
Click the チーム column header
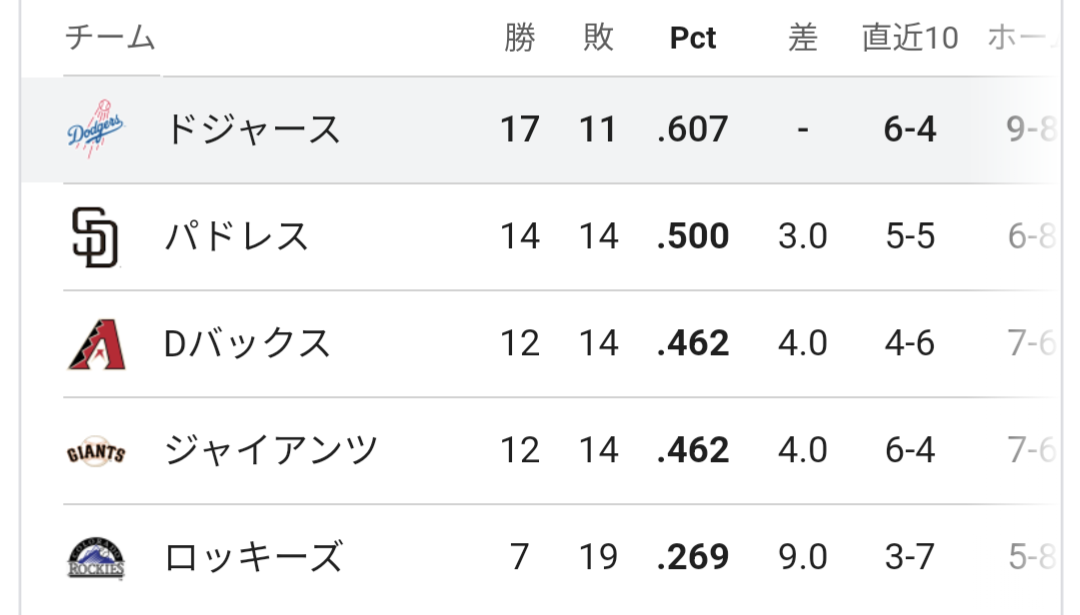click(x=110, y=38)
